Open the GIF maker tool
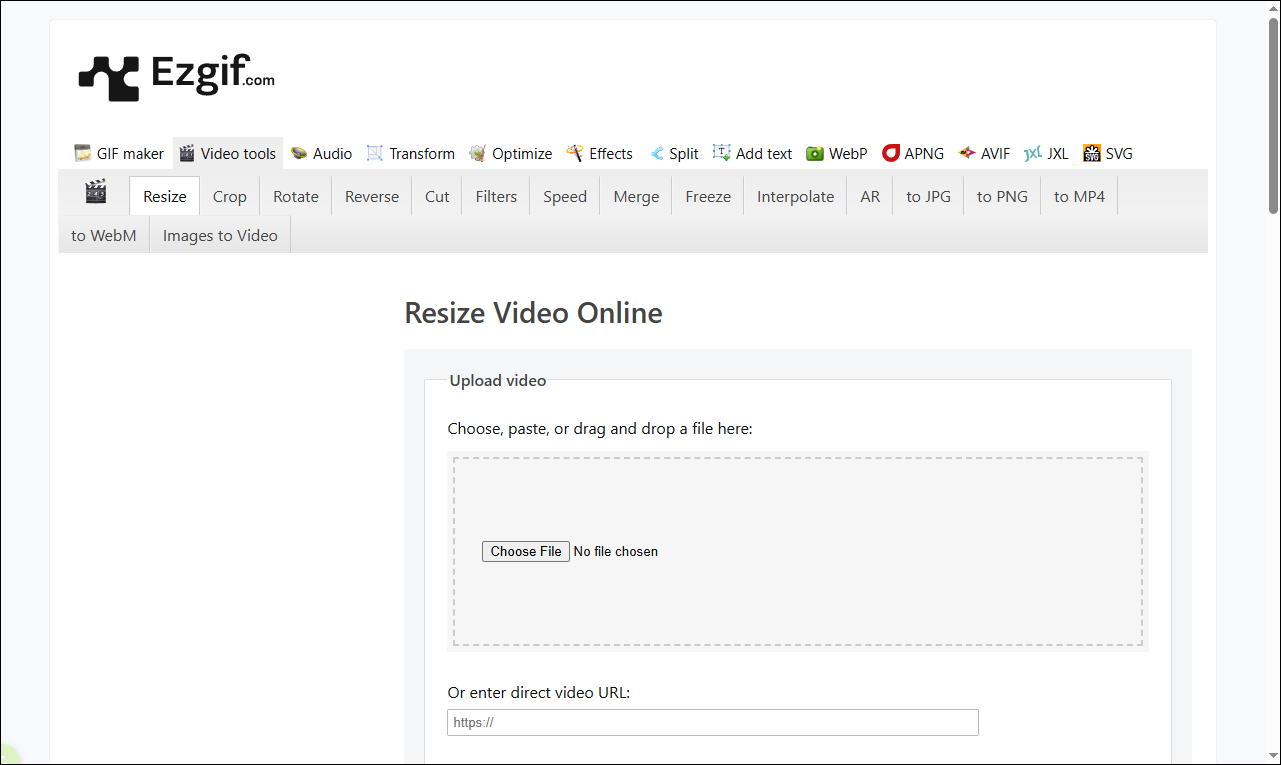This screenshot has height=765, width=1281. (x=118, y=153)
